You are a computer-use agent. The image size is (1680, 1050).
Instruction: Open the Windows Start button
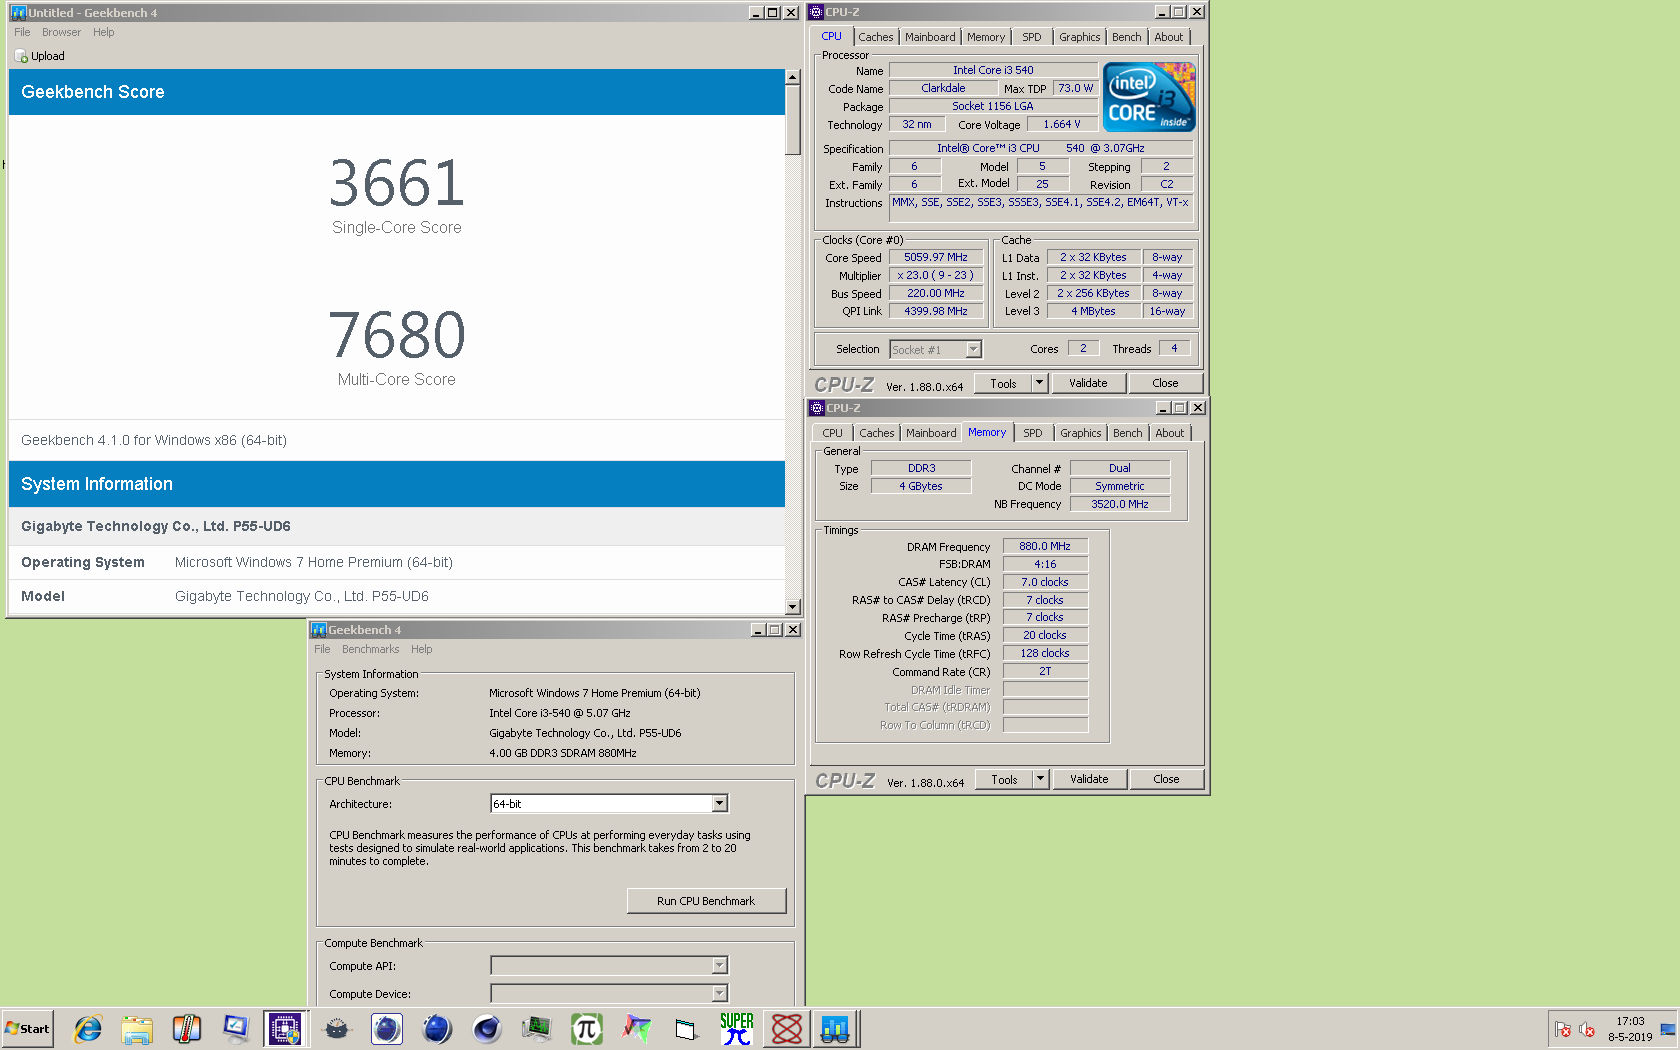pos(28,1028)
